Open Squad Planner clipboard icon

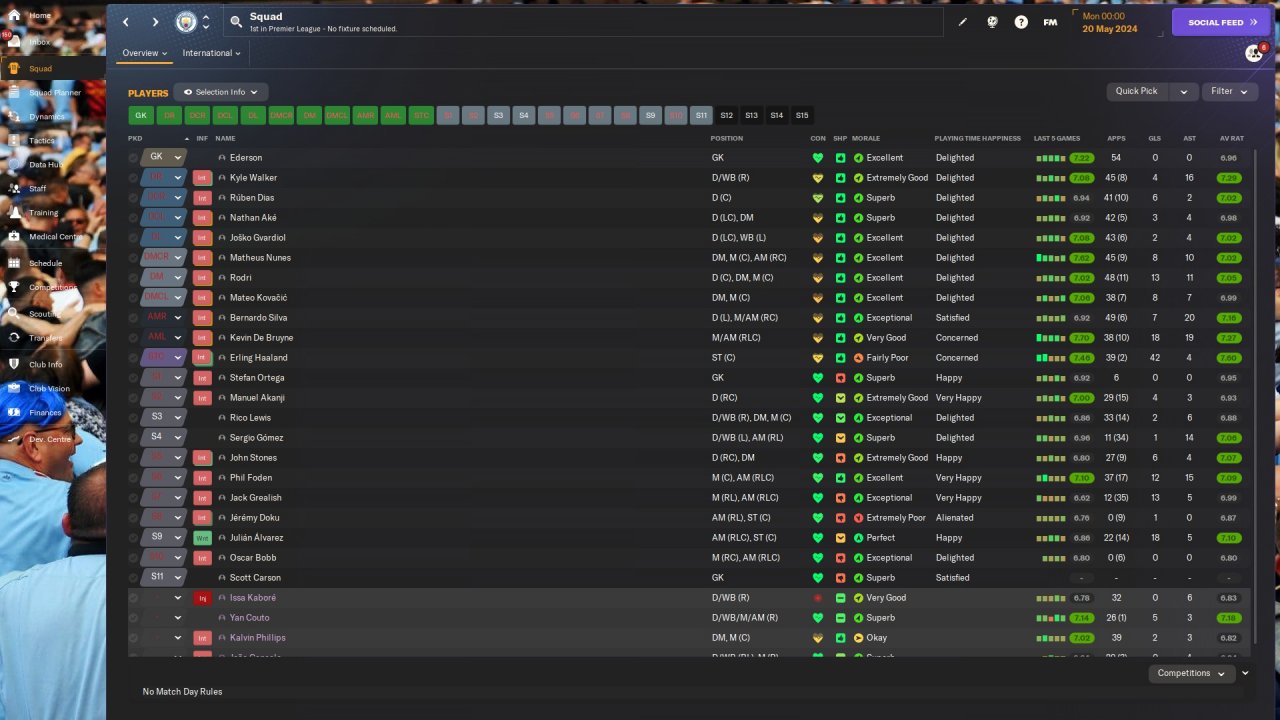15,93
